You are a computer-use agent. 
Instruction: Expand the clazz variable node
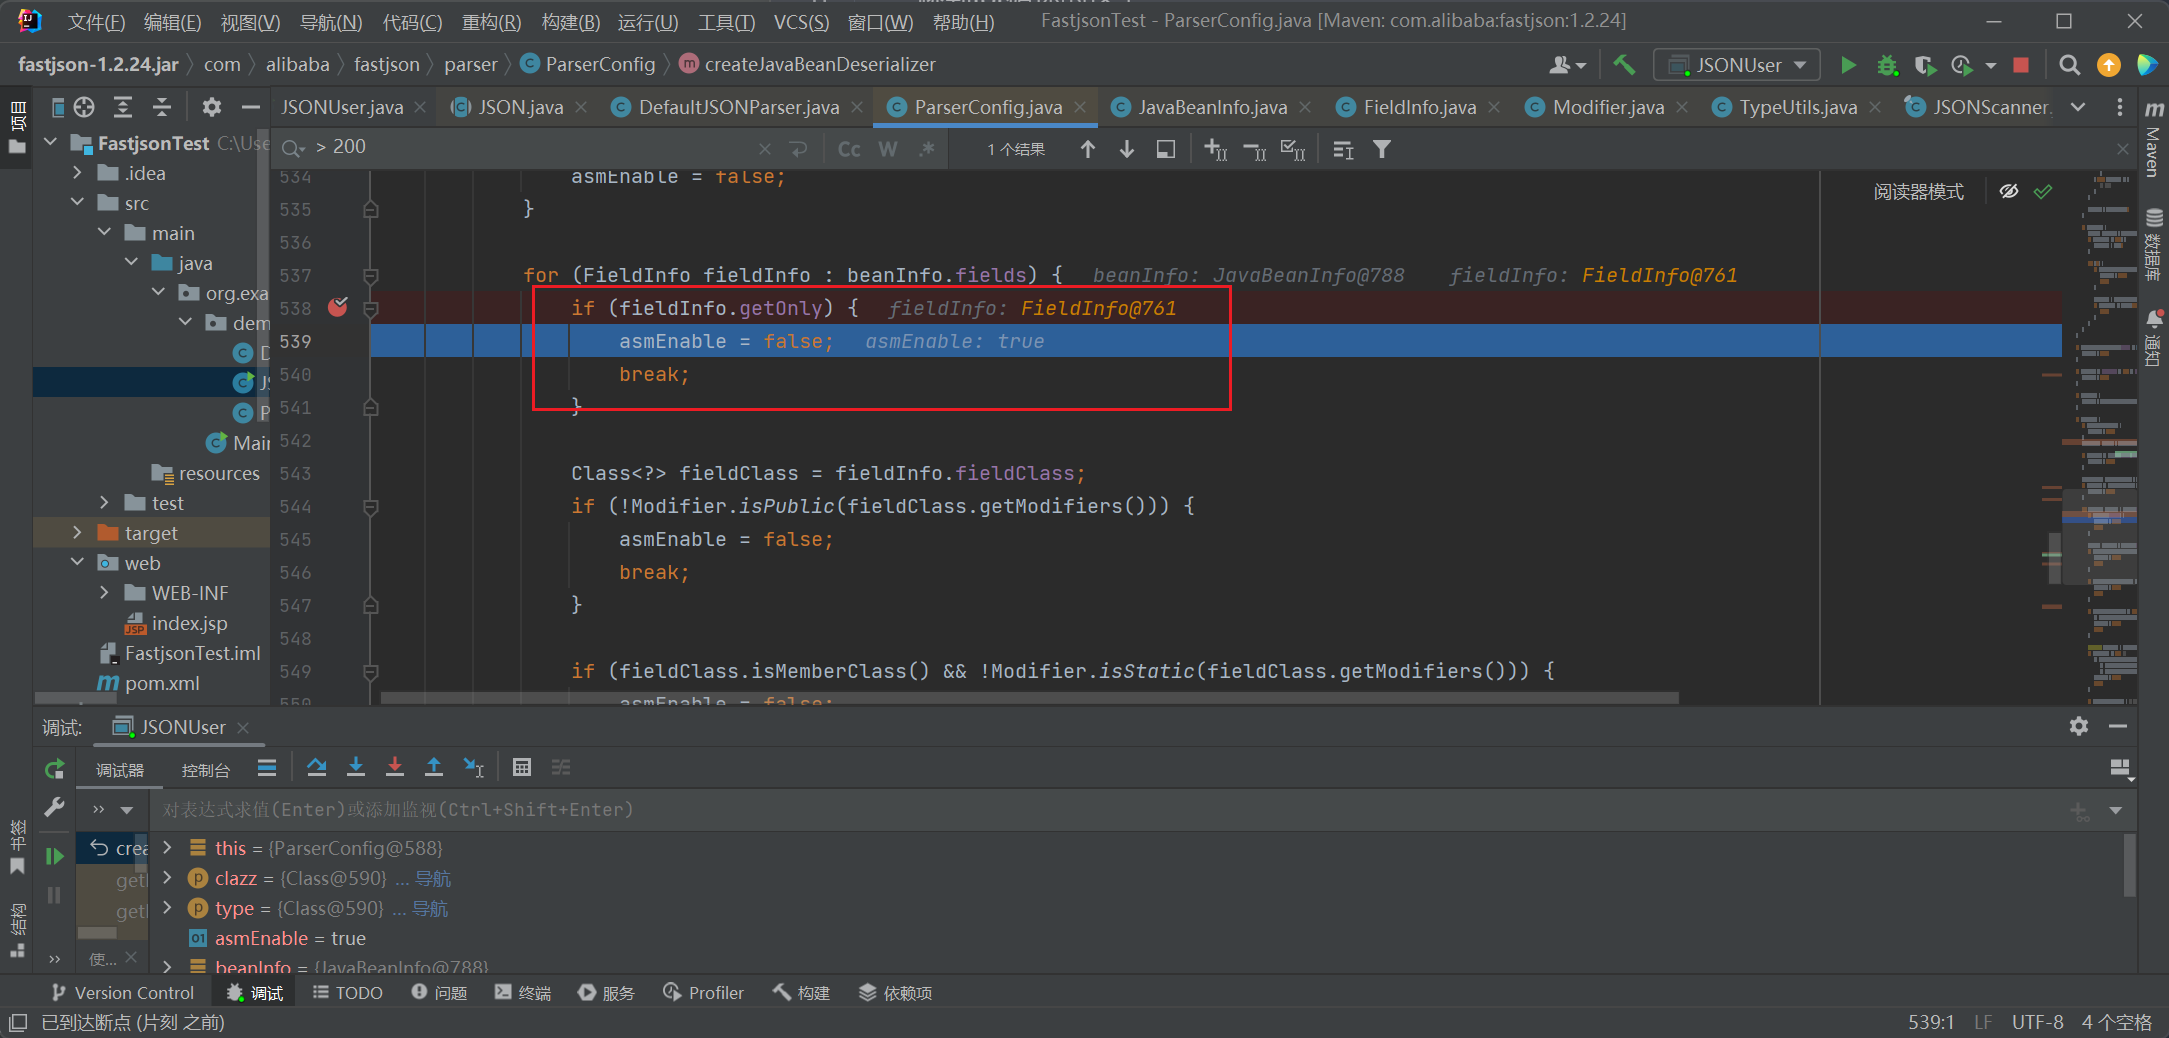point(168,878)
